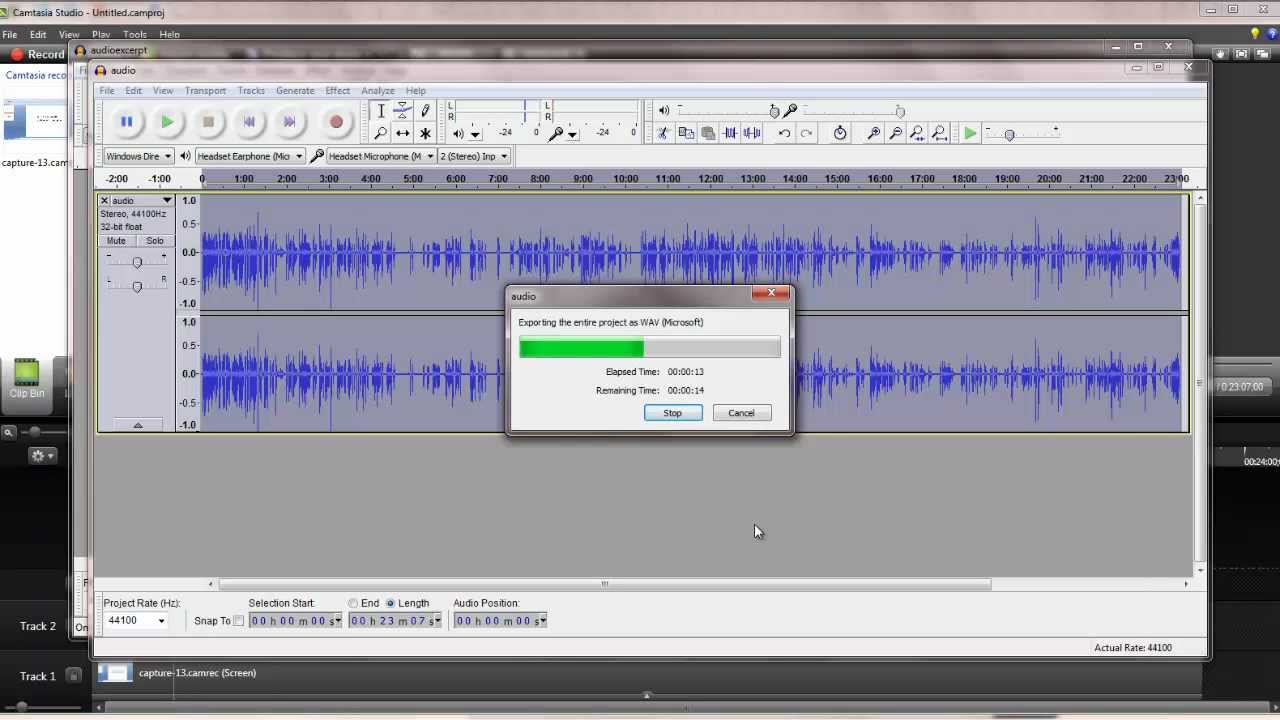Select the Multi-tool asterisk
Viewport: 1280px width, 720px height.
pos(425,133)
